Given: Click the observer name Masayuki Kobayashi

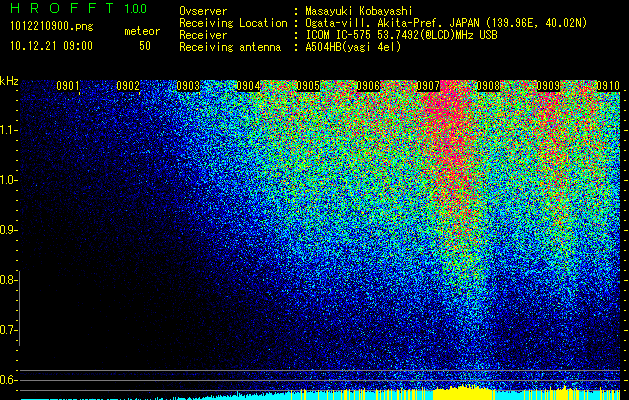Looking at the screenshot, I should tap(359, 11).
